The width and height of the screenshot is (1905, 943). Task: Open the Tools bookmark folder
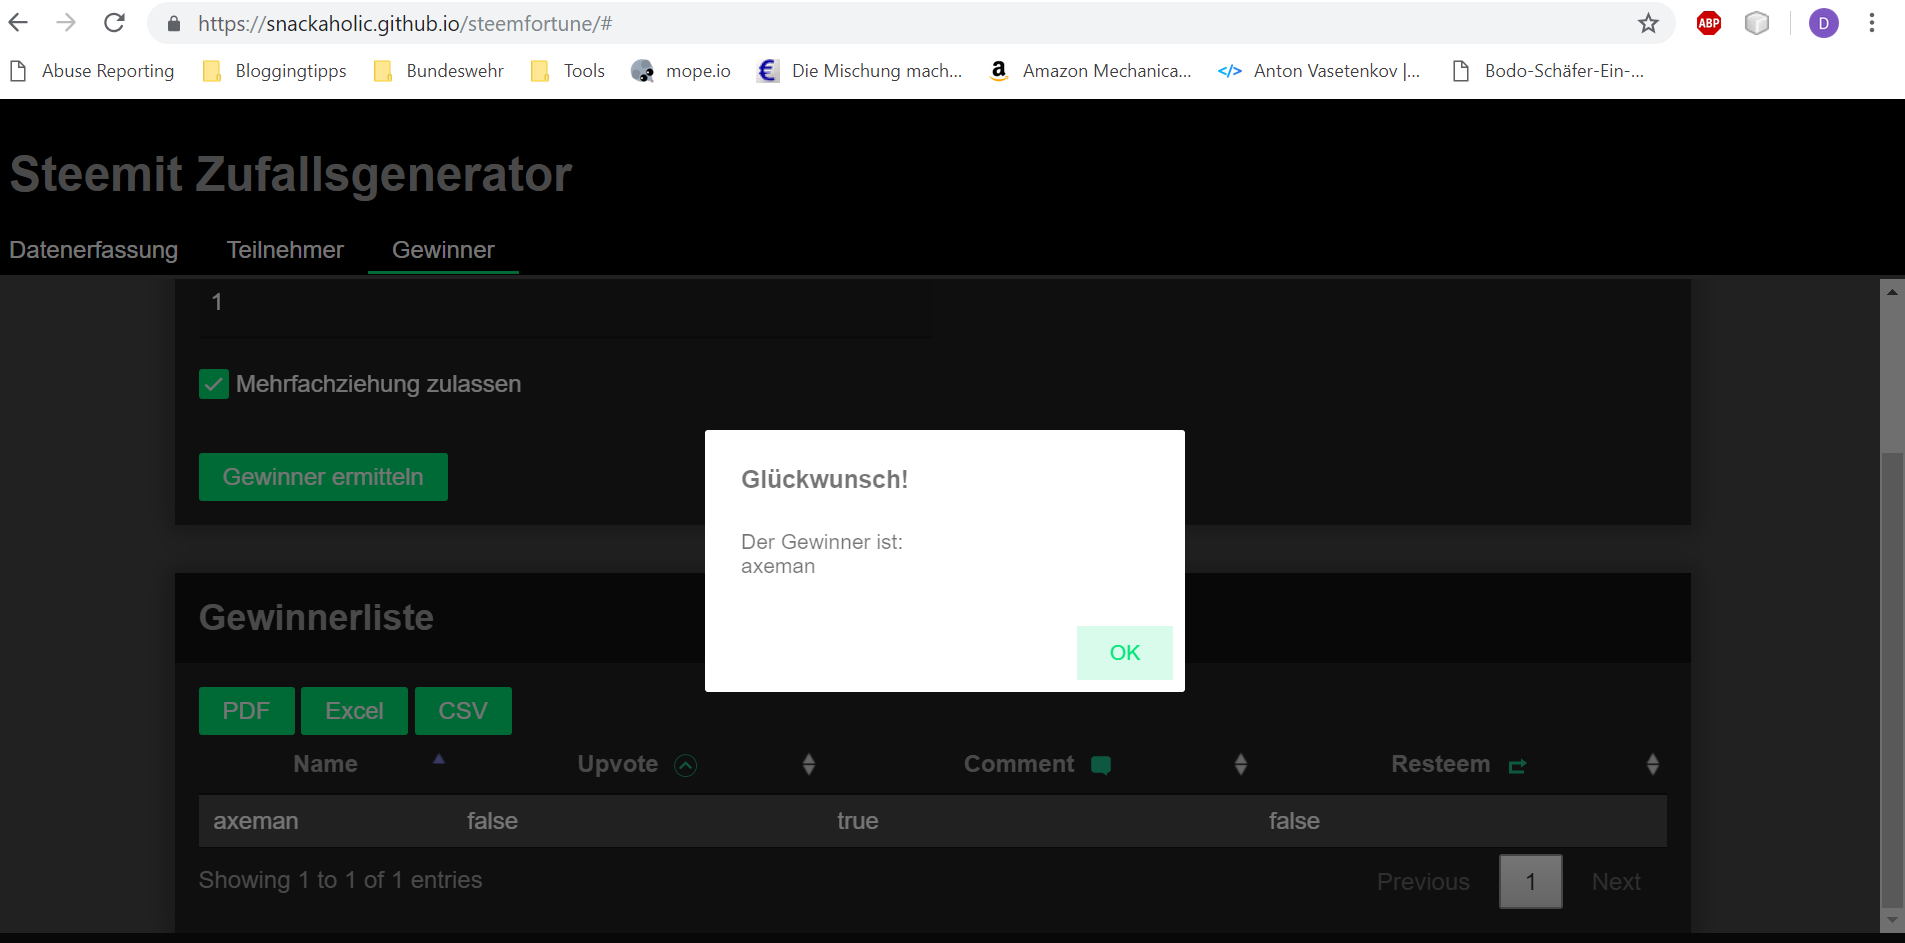568,71
